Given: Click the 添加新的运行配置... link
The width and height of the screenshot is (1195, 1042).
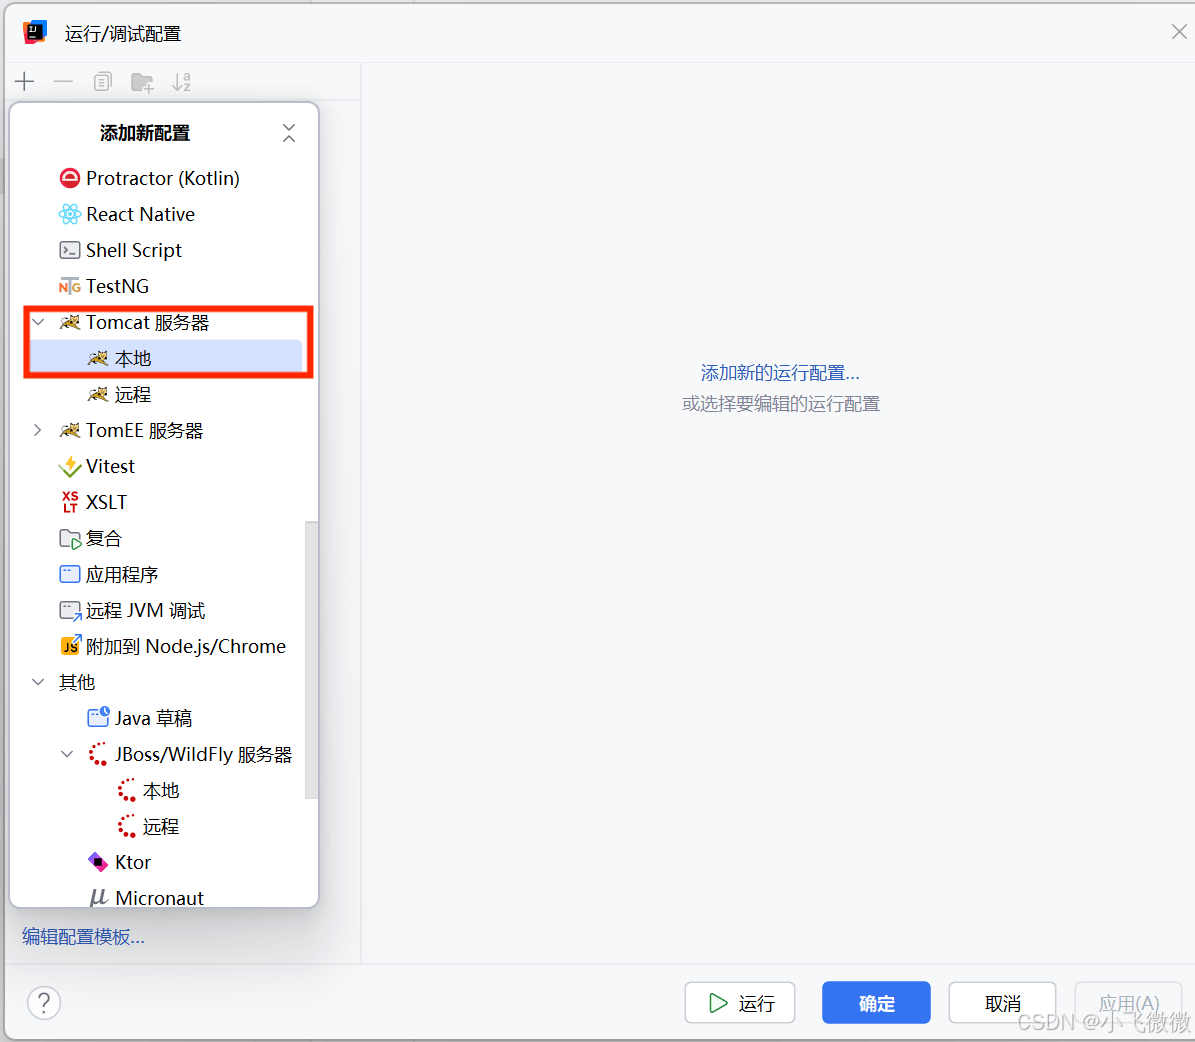Looking at the screenshot, I should [780, 373].
